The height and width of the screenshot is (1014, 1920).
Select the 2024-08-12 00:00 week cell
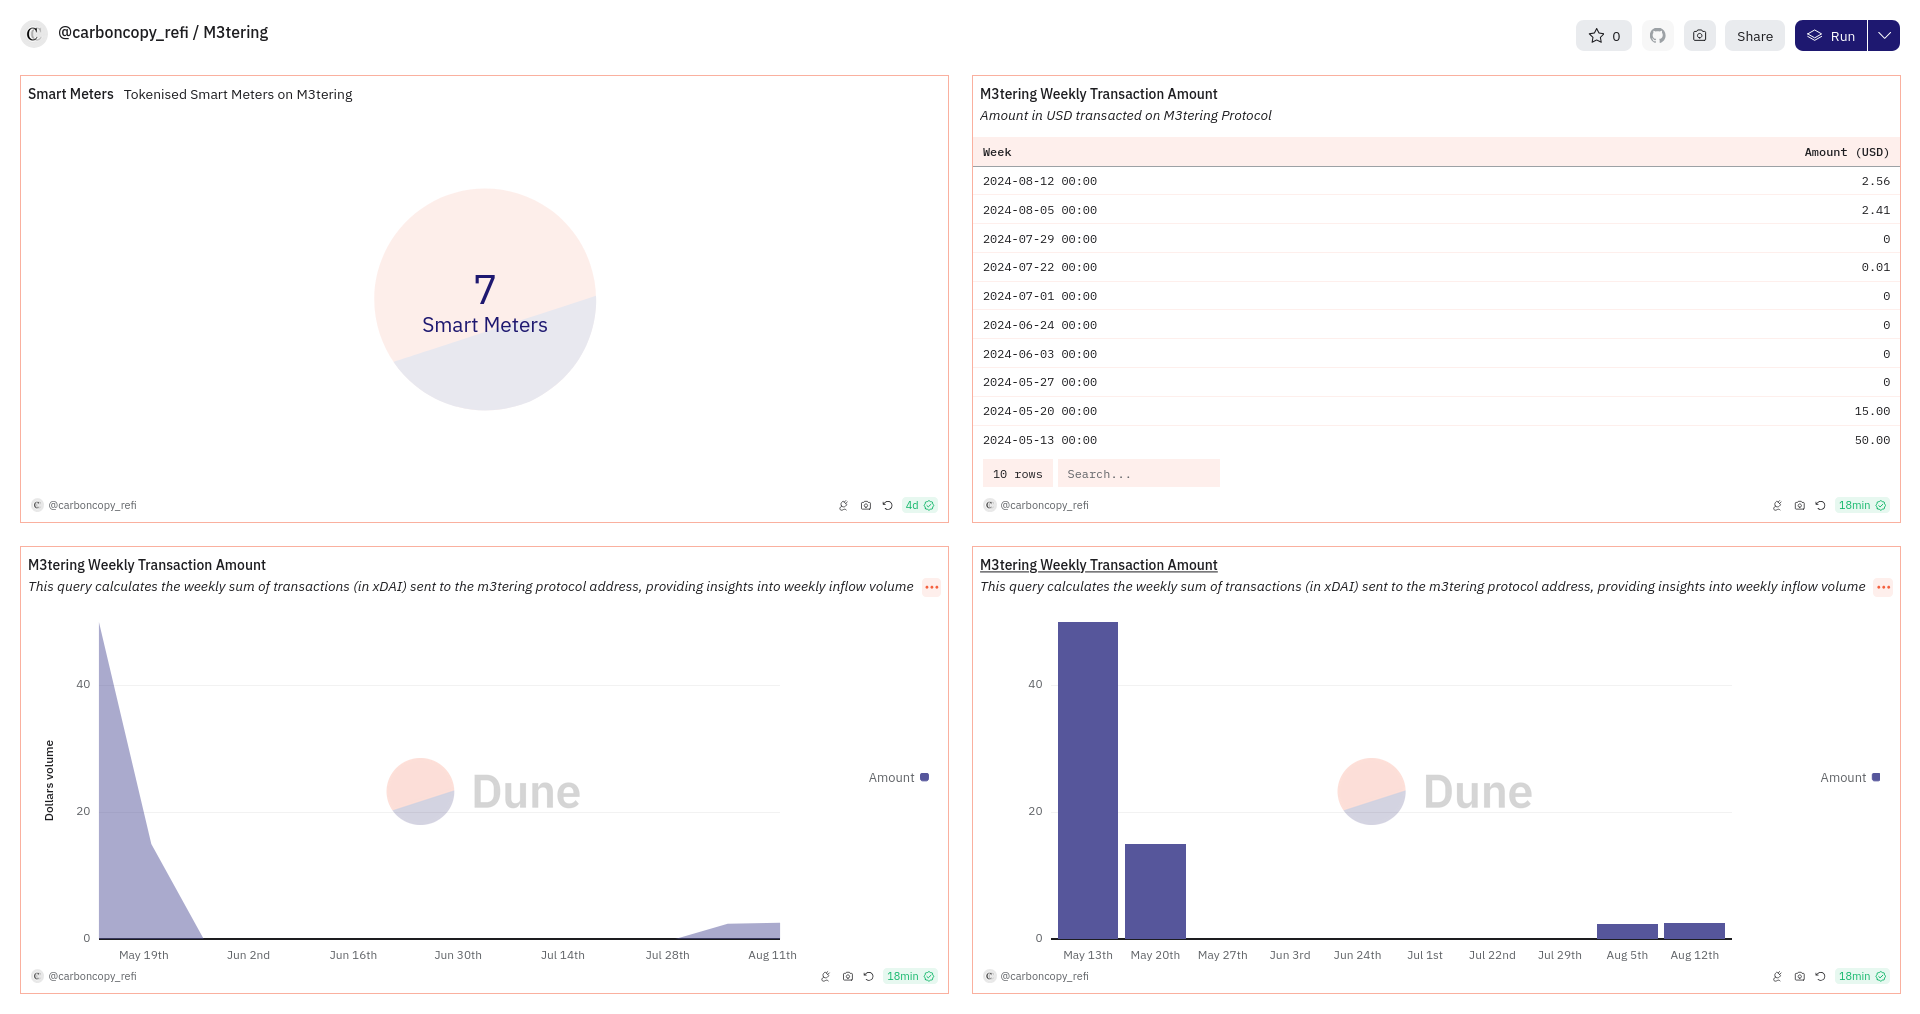pos(1040,182)
